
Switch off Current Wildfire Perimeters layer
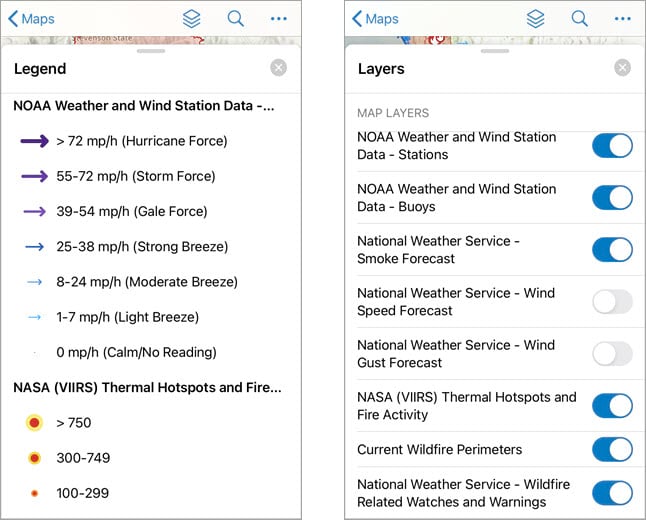click(x=612, y=449)
